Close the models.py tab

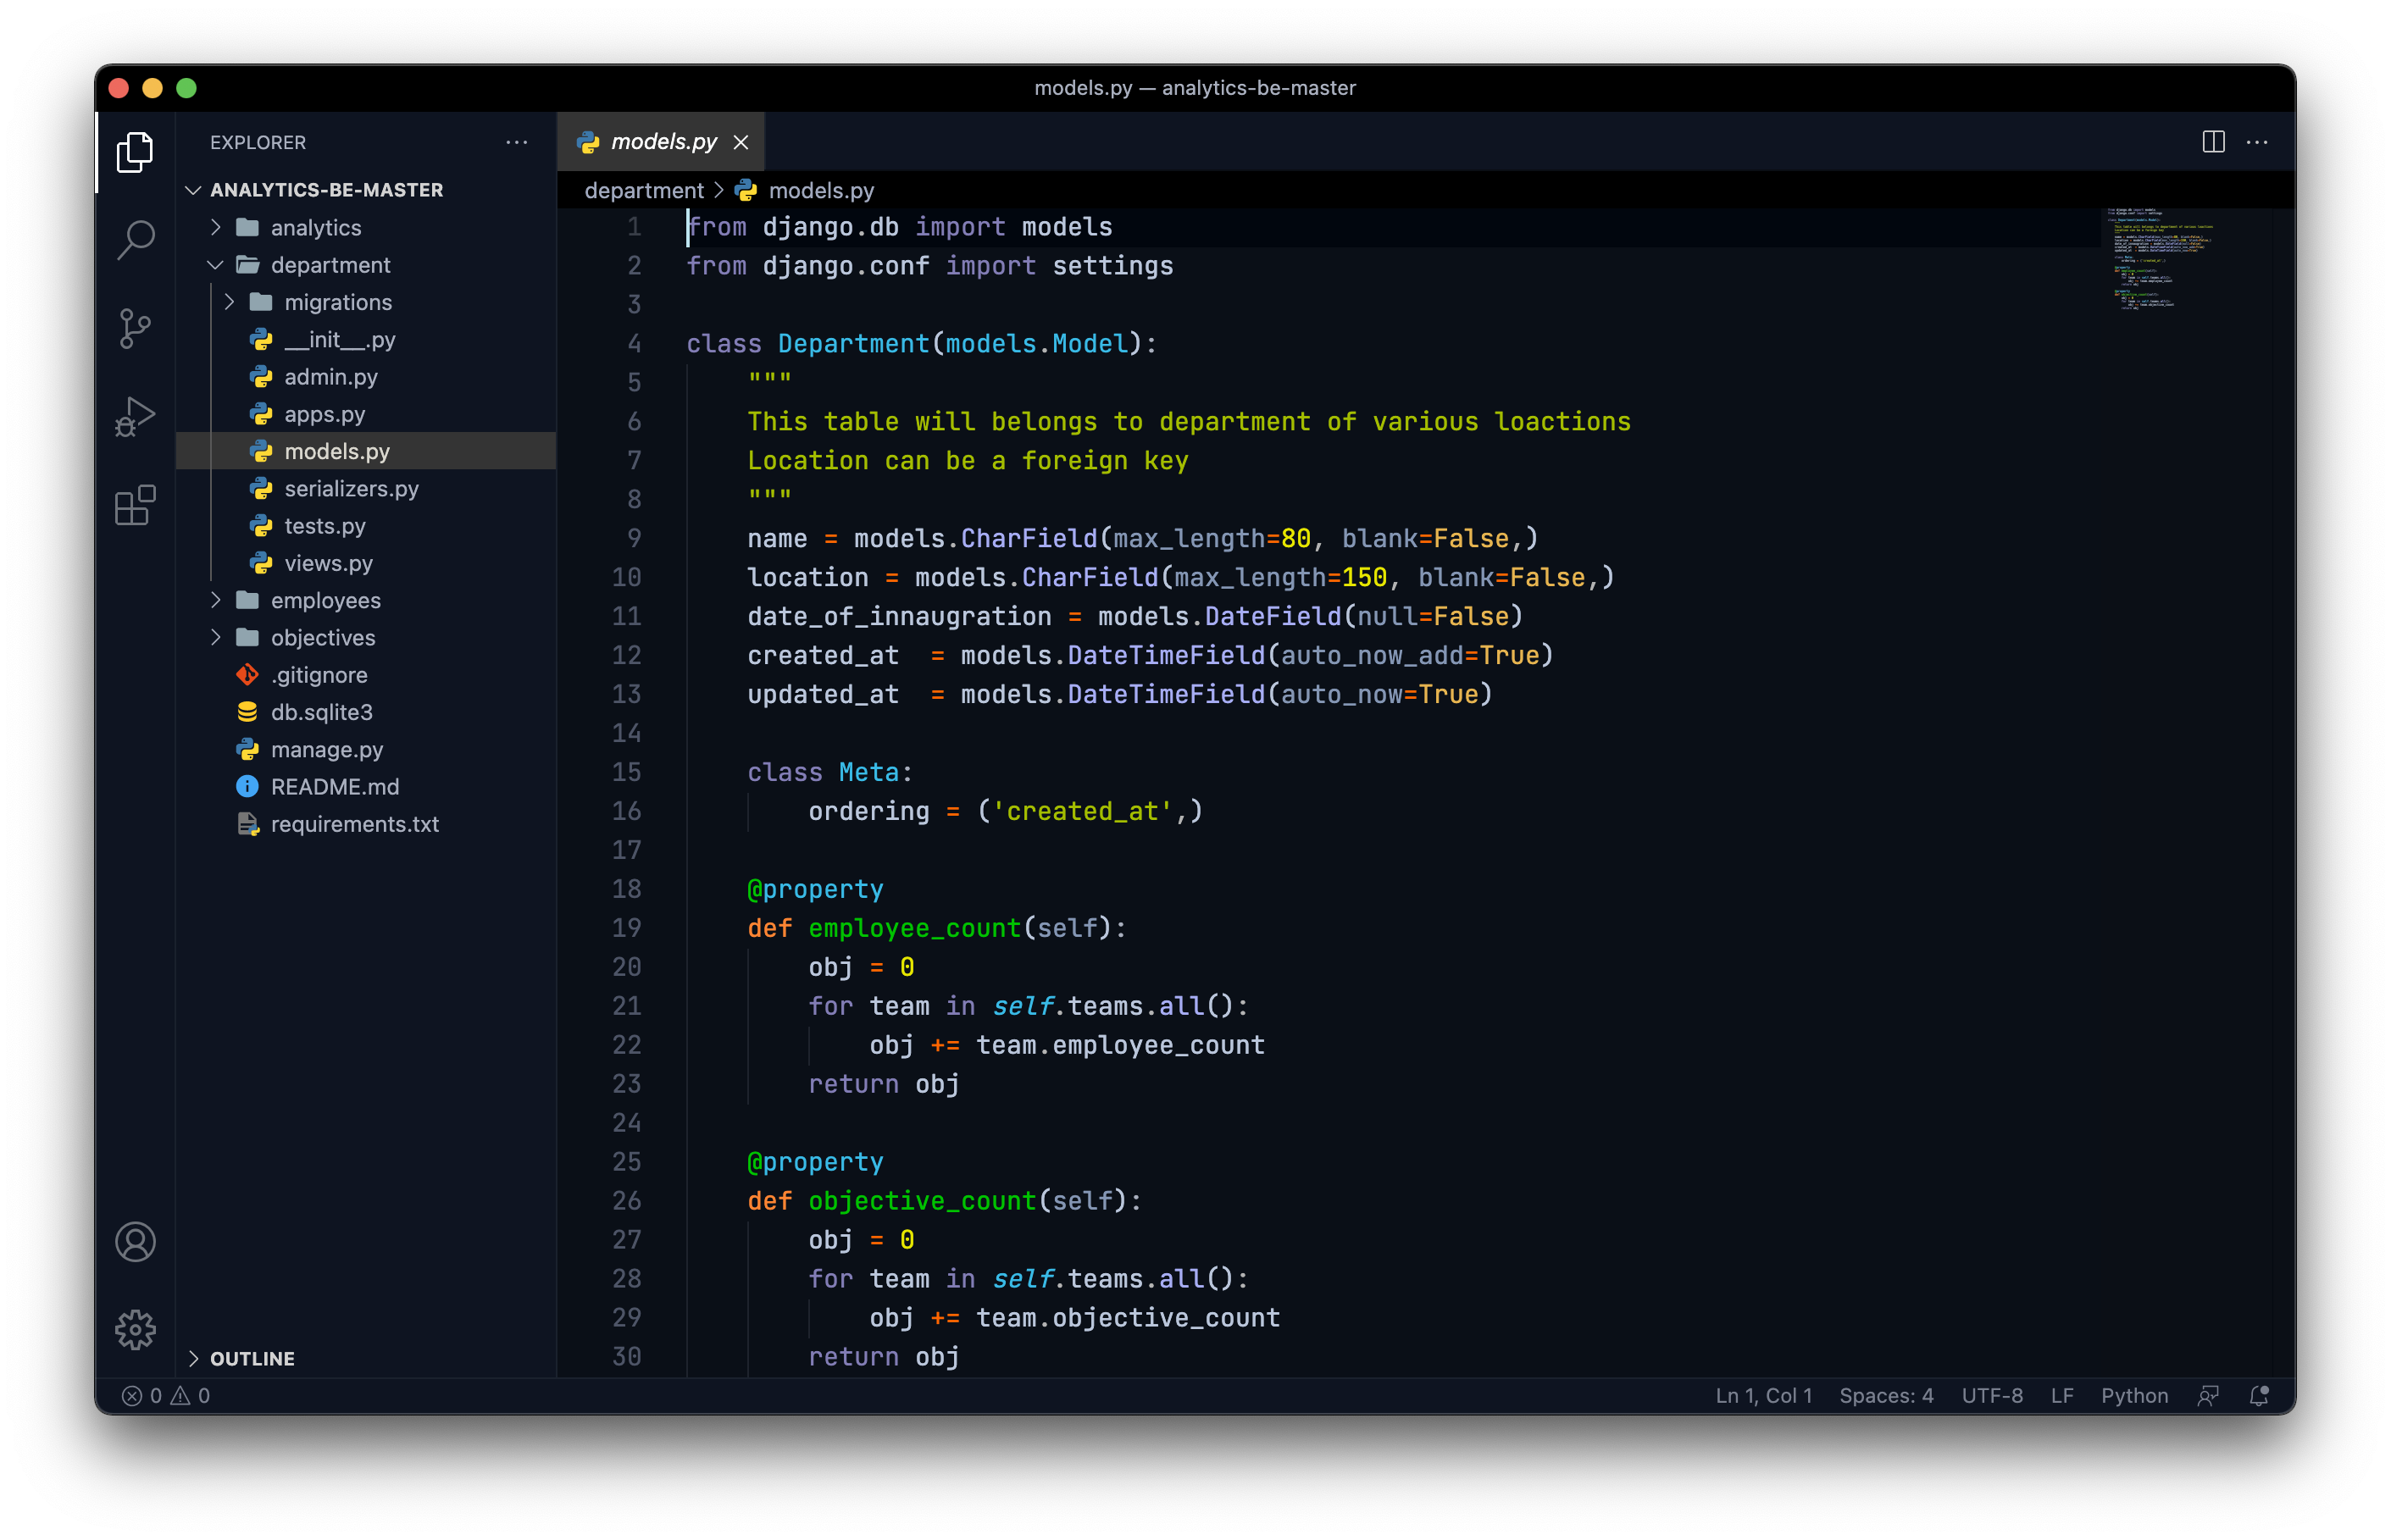click(x=741, y=142)
